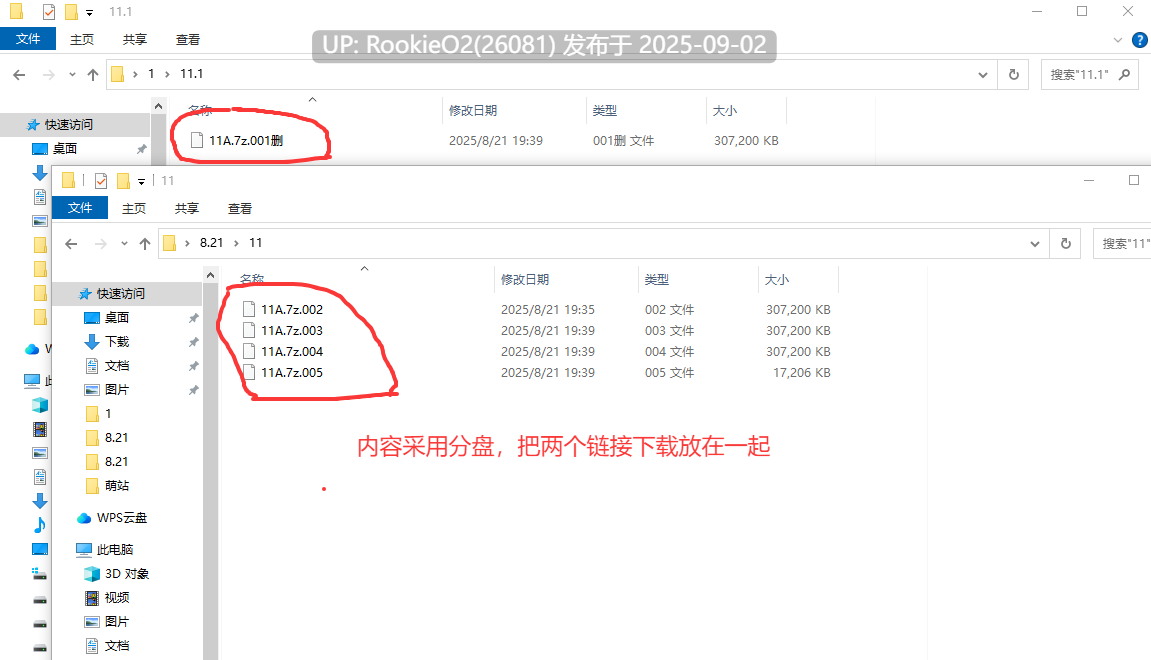Open recent locations dropdown in the 11.1 window

pos(72,74)
